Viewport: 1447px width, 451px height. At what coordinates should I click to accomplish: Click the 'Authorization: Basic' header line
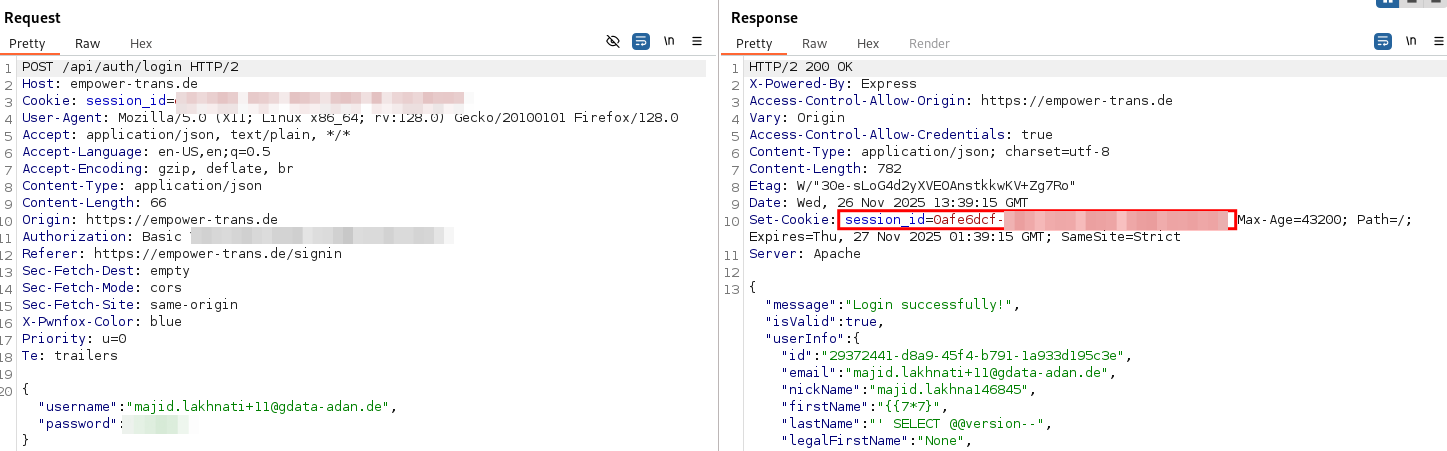[102, 237]
